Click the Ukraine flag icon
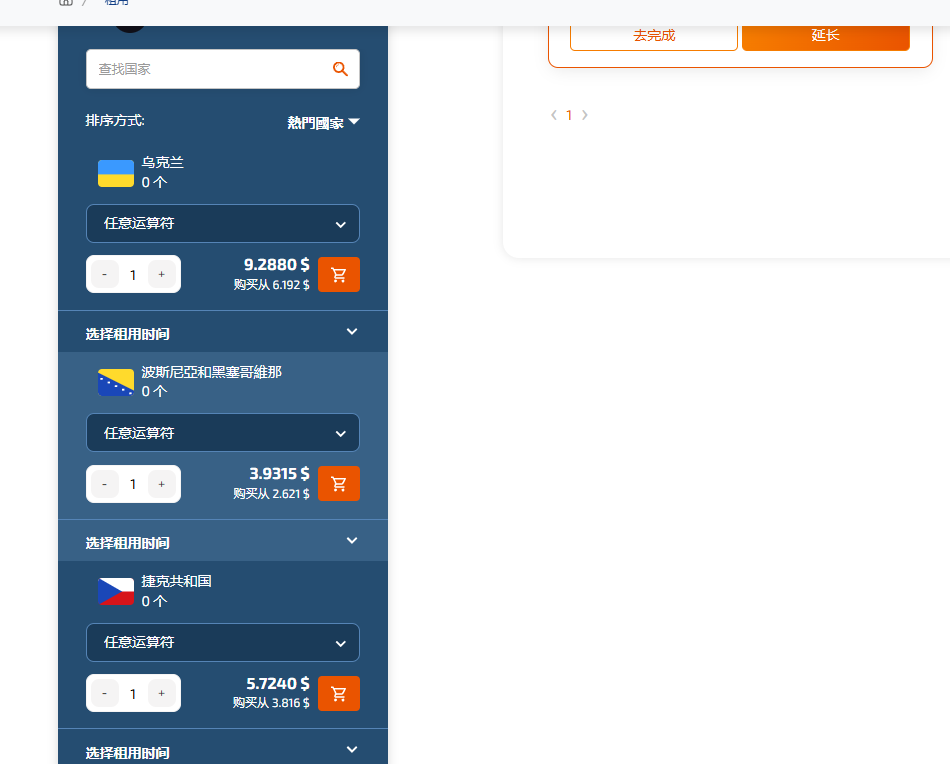The image size is (950, 764). 115,172
